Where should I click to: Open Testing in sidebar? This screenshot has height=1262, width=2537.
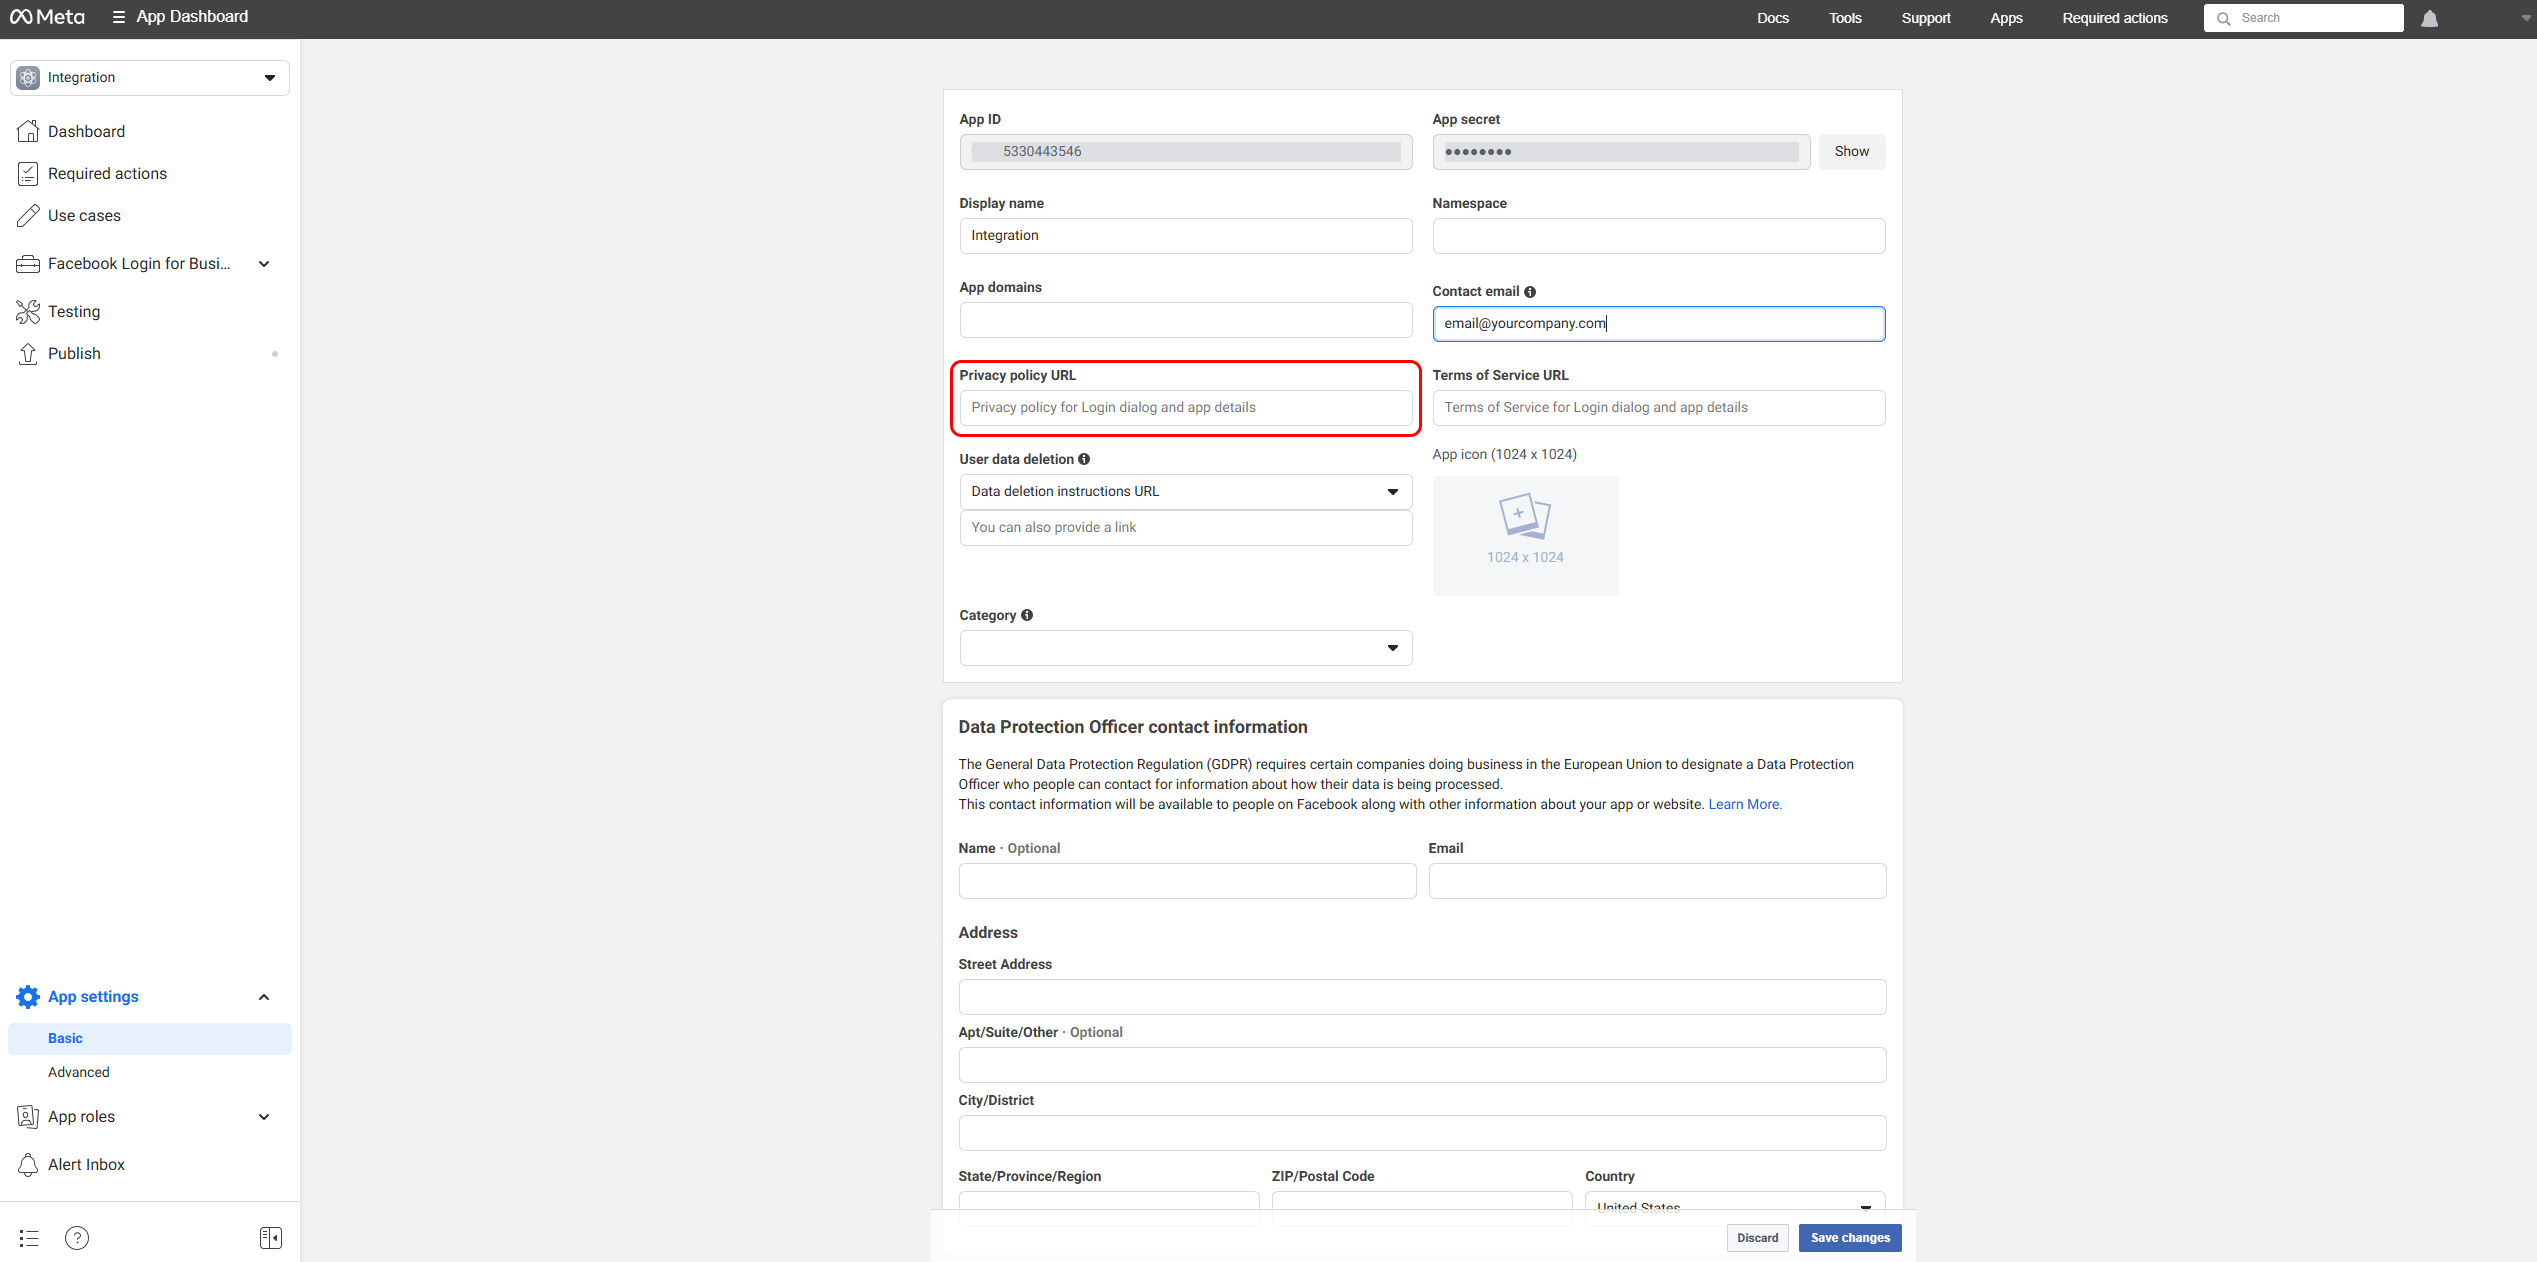coord(74,311)
